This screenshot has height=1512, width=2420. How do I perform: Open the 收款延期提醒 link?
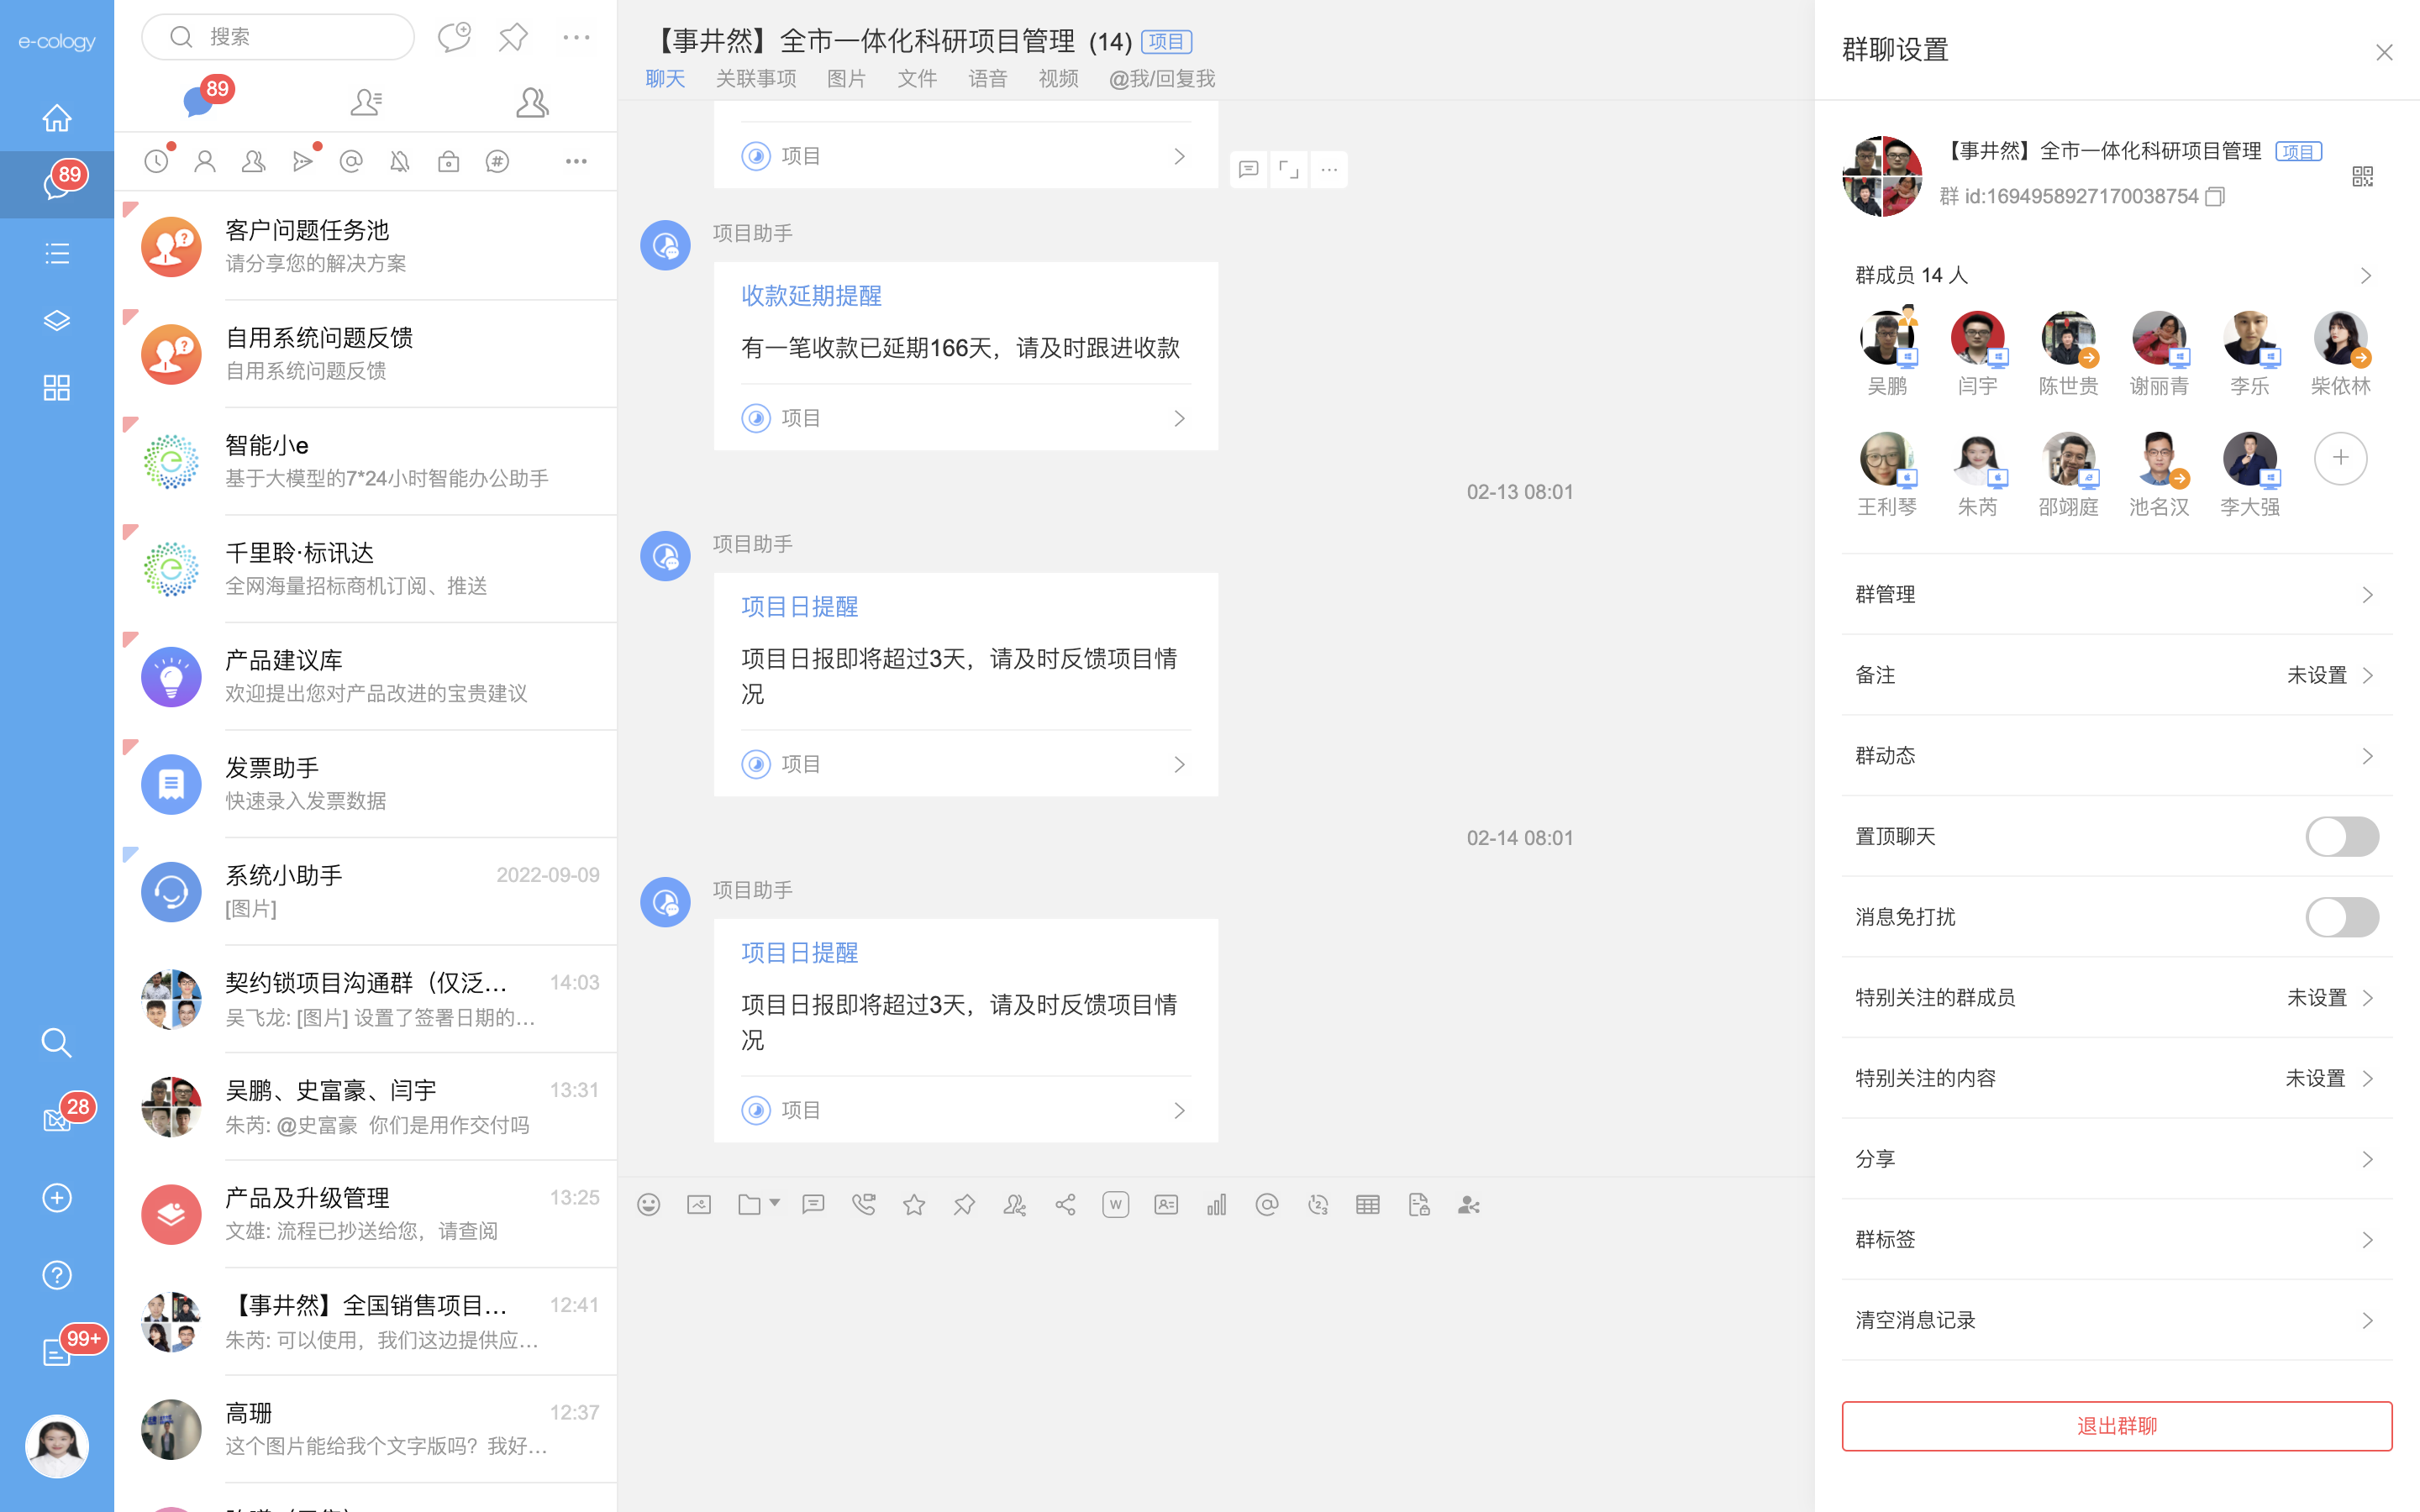(811, 296)
